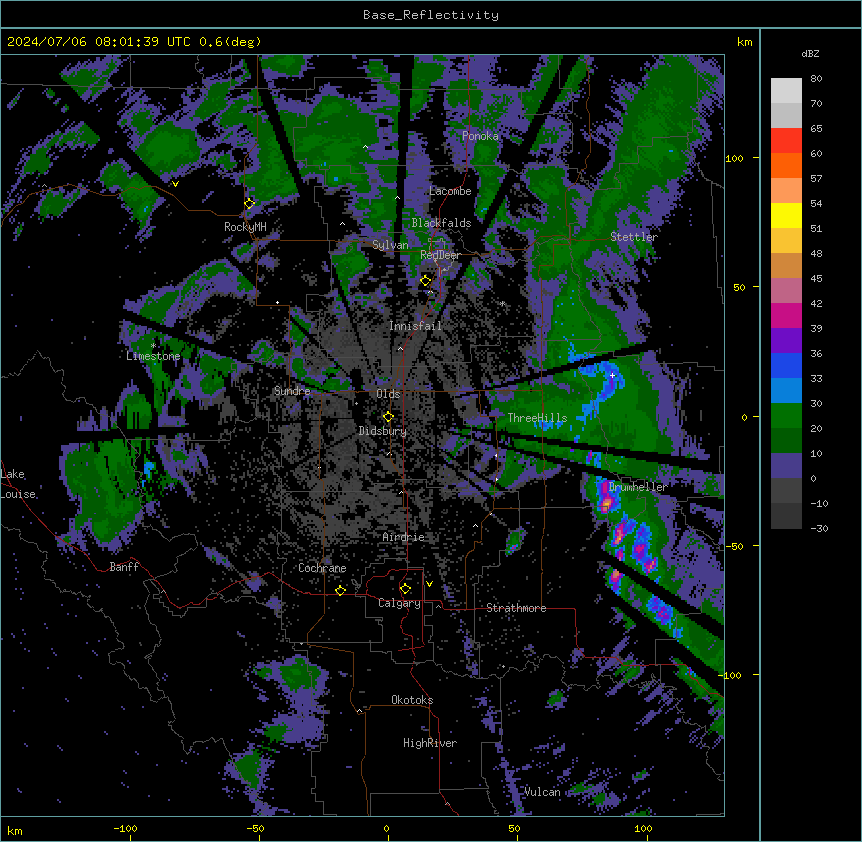Select the Stettler city label

pos(634,237)
